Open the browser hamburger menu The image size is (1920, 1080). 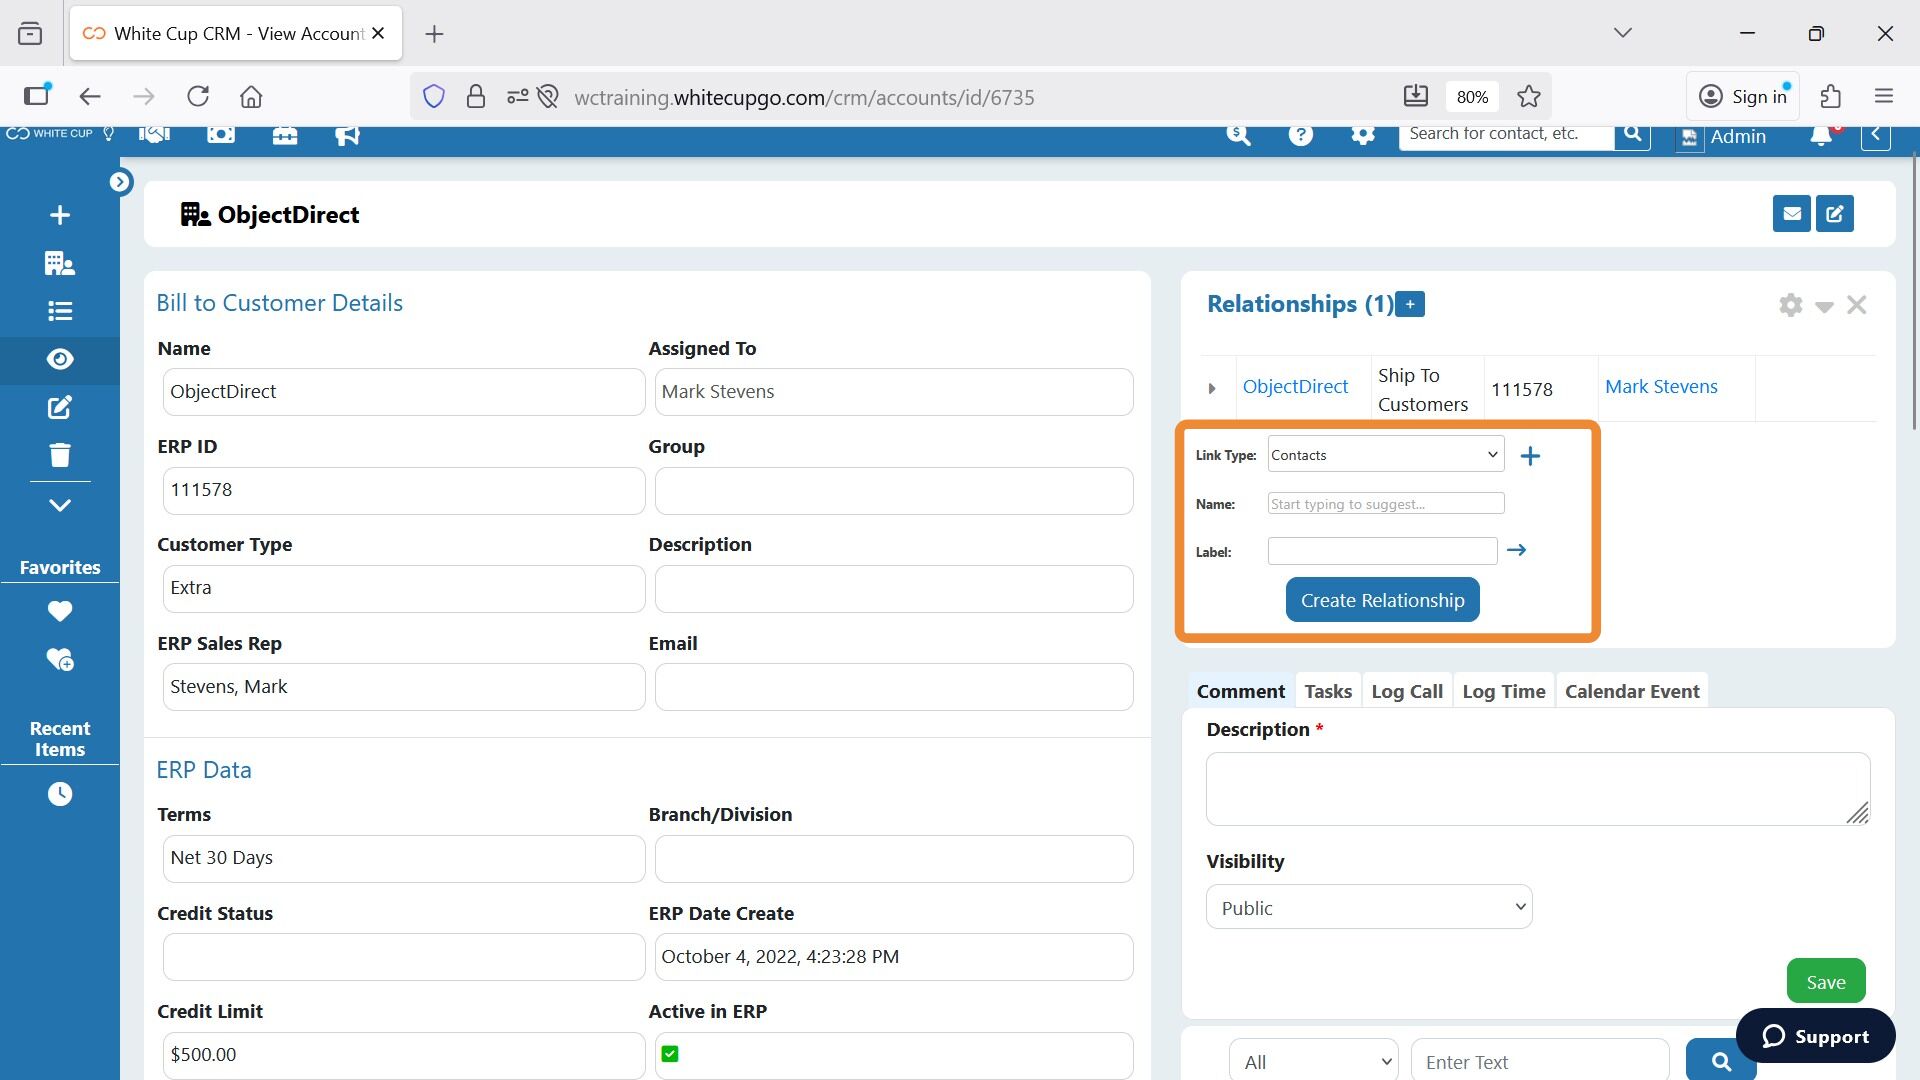coord(1884,96)
